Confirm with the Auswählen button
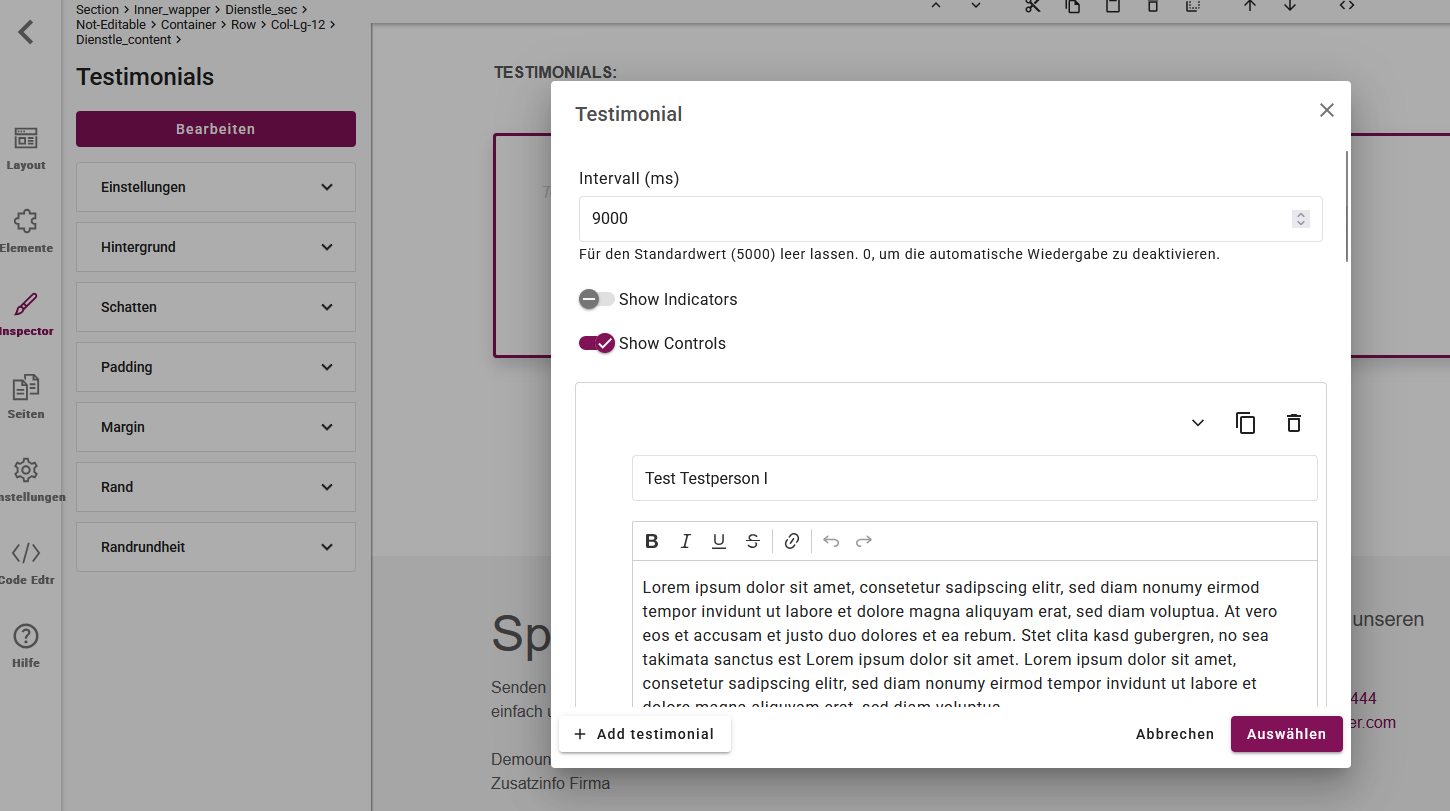 coord(1286,734)
